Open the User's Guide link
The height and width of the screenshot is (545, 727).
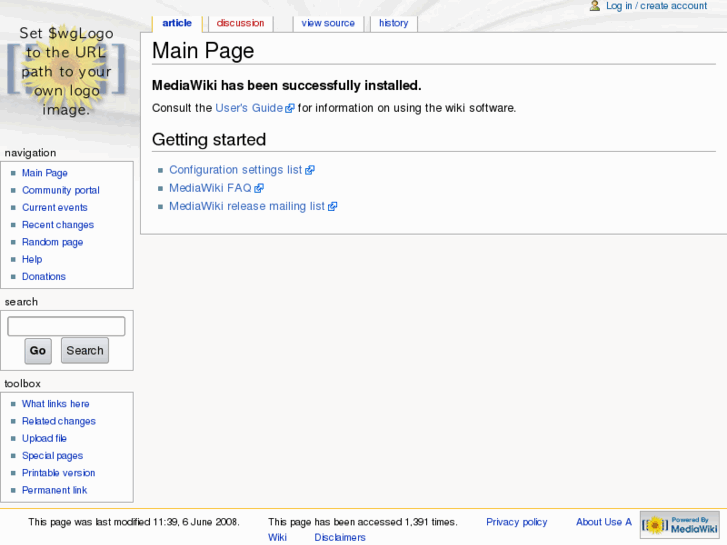pyautogui.click(x=254, y=108)
